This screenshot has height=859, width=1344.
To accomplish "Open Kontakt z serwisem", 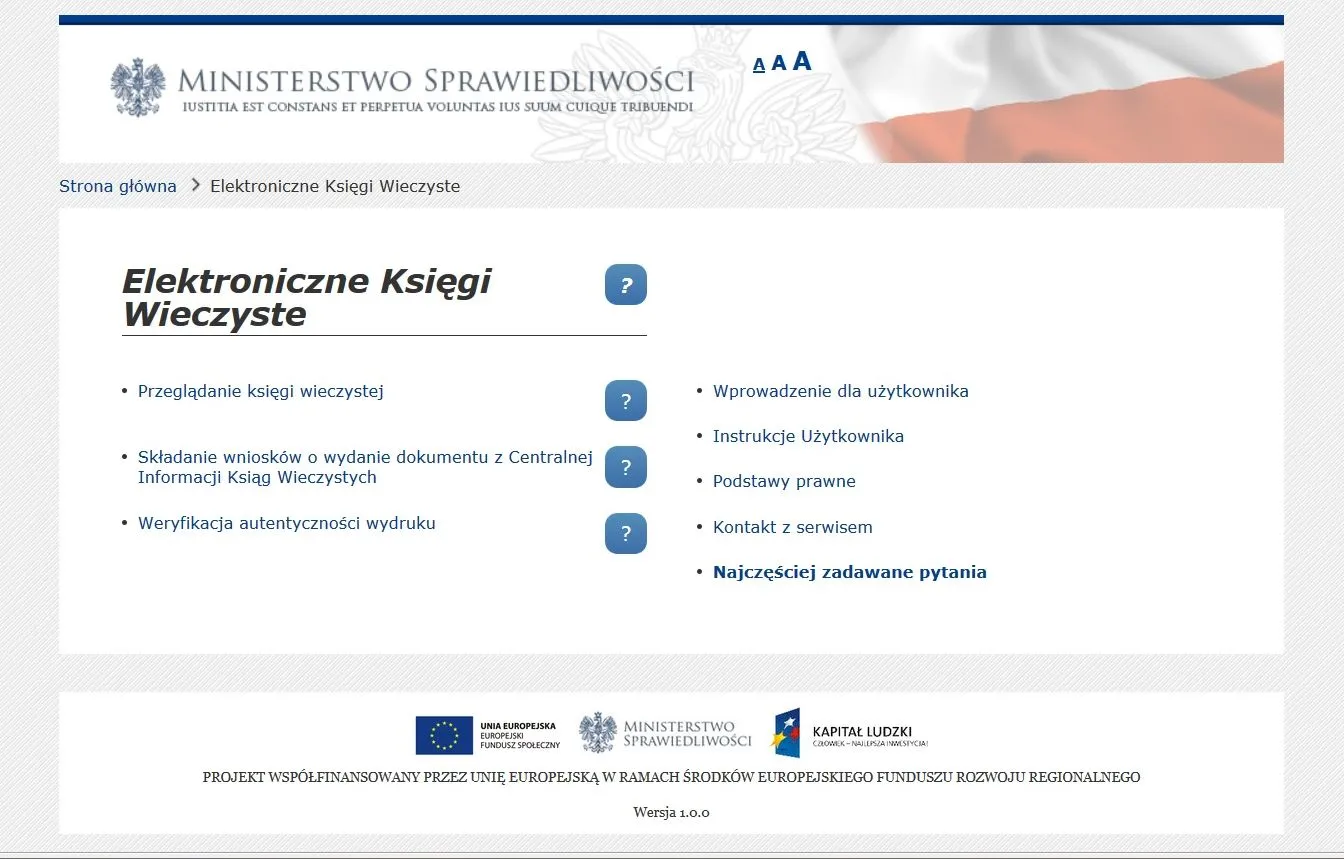I will click(792, 527).
